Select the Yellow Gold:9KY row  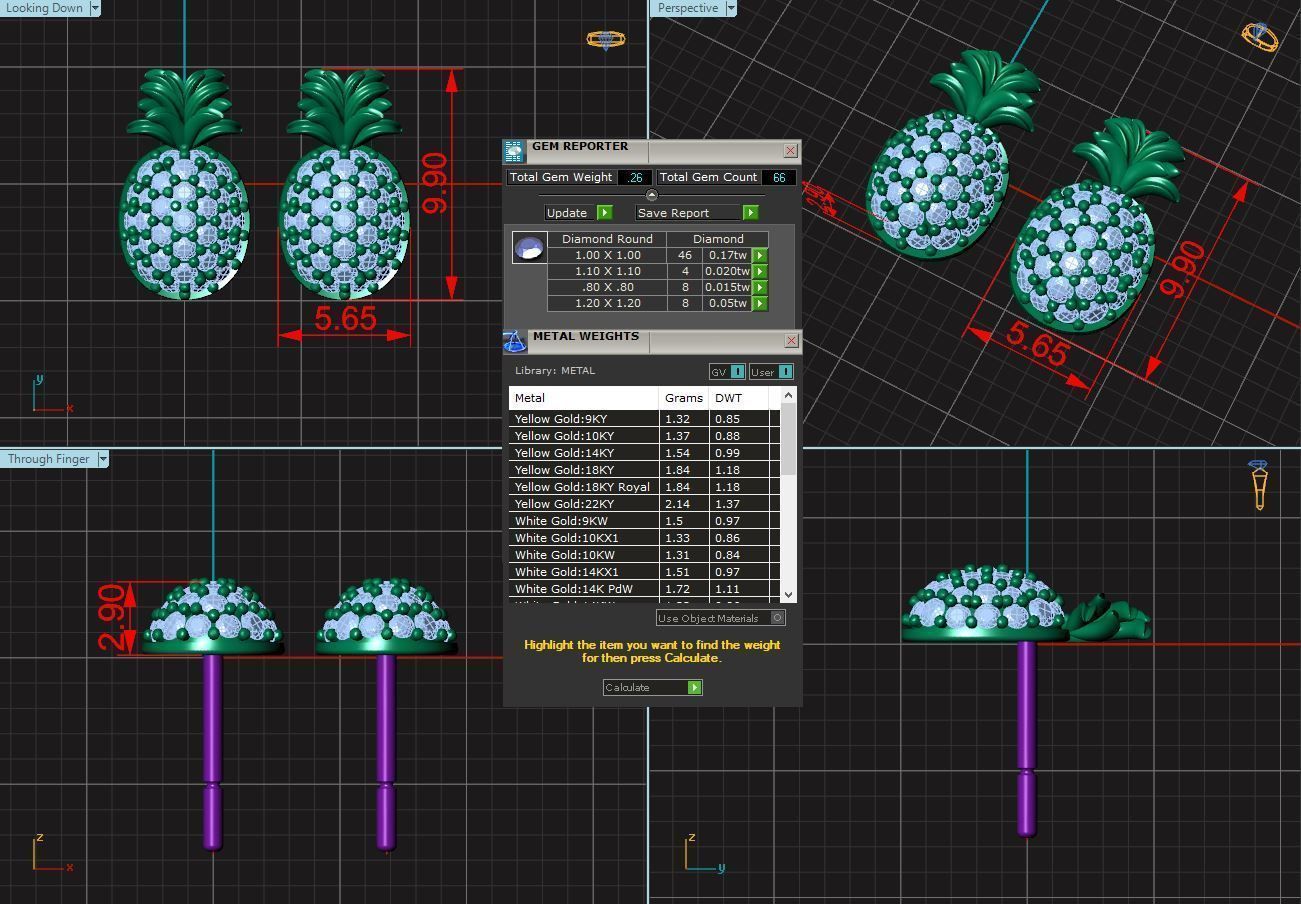[x=644, y=419]
